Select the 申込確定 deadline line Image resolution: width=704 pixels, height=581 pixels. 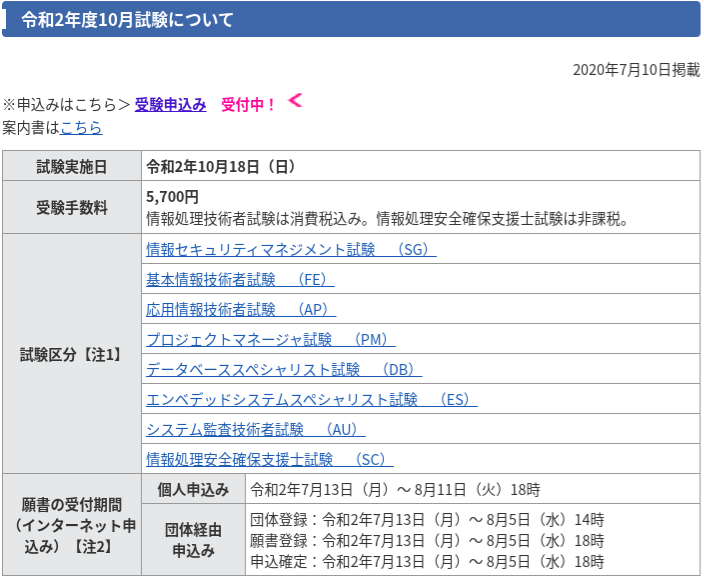coord(427,561)
